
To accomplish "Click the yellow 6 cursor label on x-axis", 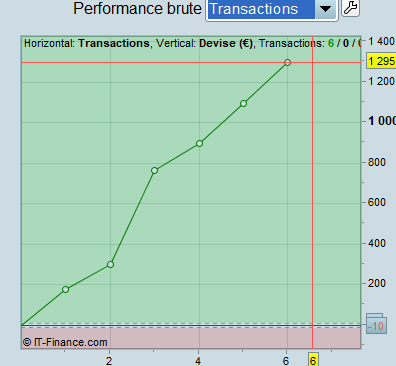I will coord(313,360).
